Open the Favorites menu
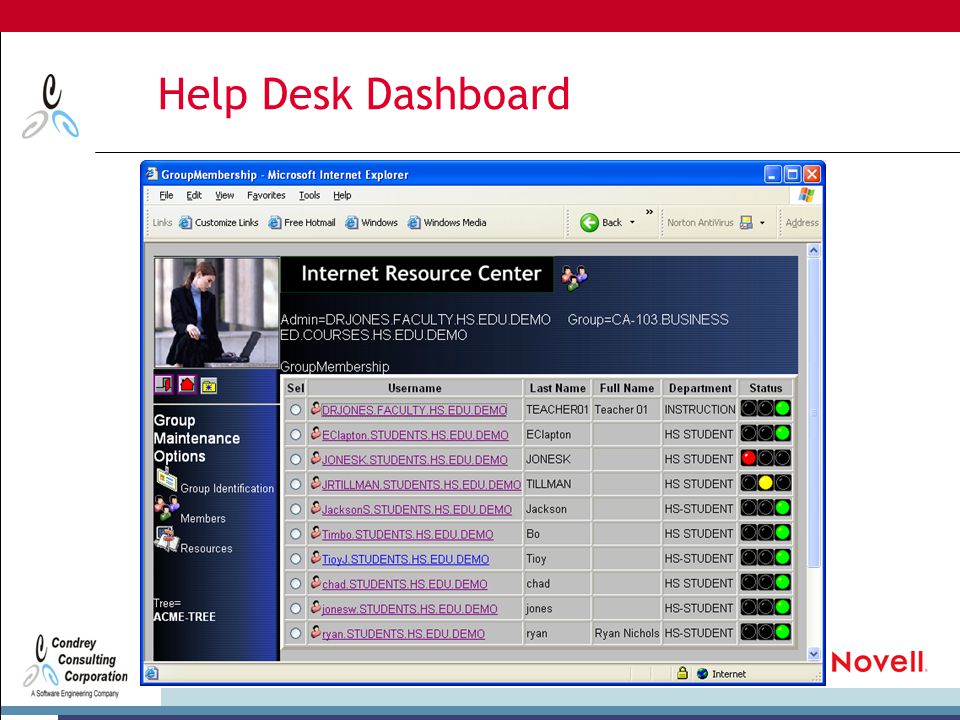The image size is (960, 720). (266, 195)
